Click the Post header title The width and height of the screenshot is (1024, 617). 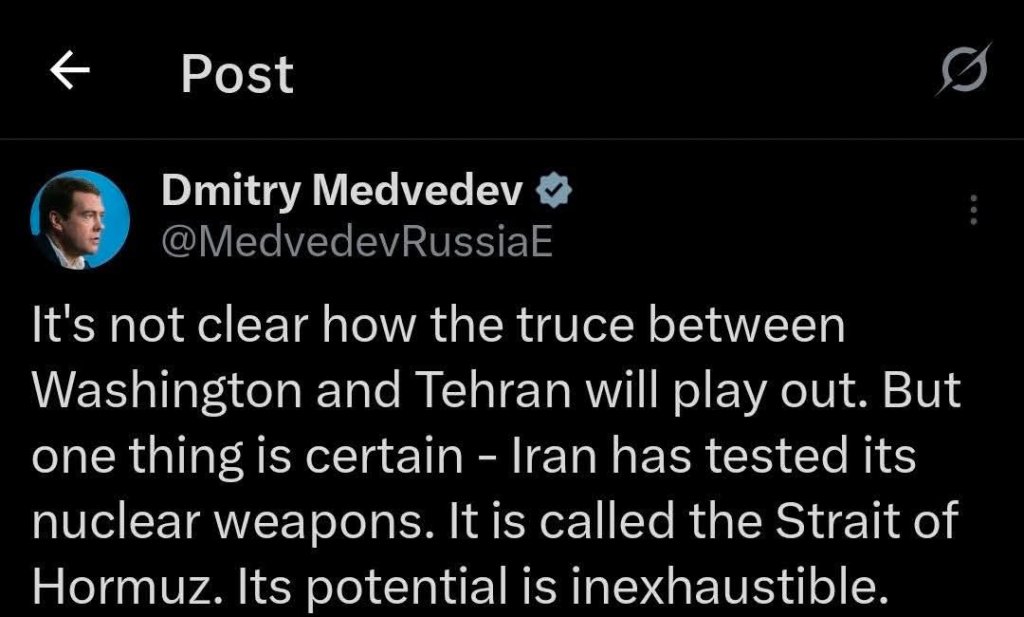pos(237,74)
